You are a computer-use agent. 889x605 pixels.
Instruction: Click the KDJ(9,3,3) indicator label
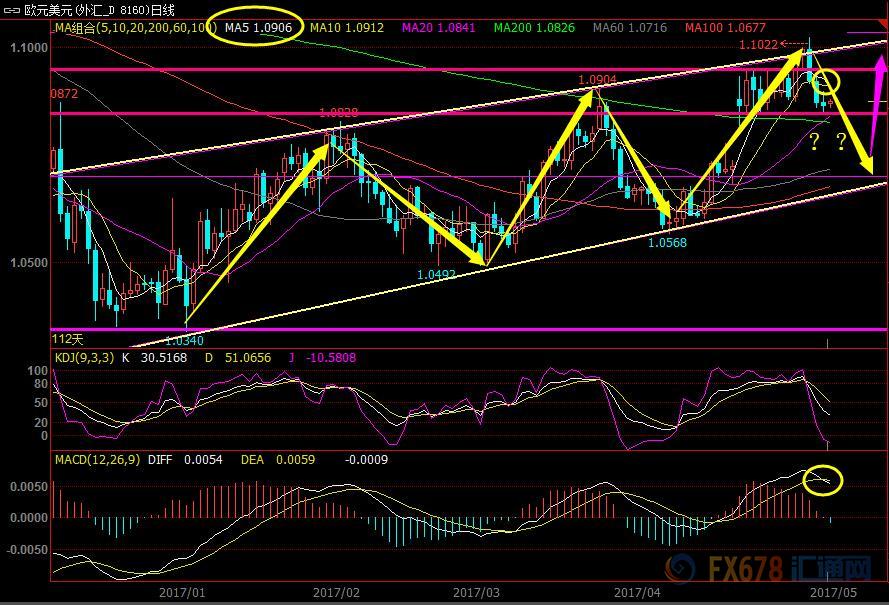[84, 358]
